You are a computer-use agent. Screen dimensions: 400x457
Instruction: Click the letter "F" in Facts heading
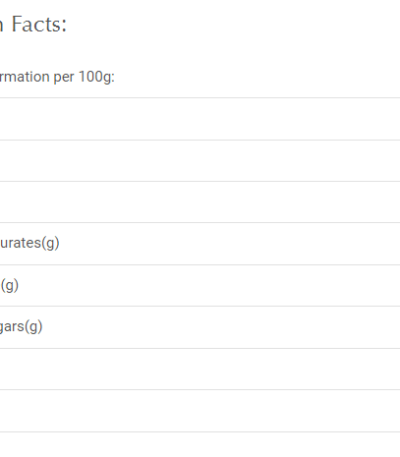(x=17, y=24)
